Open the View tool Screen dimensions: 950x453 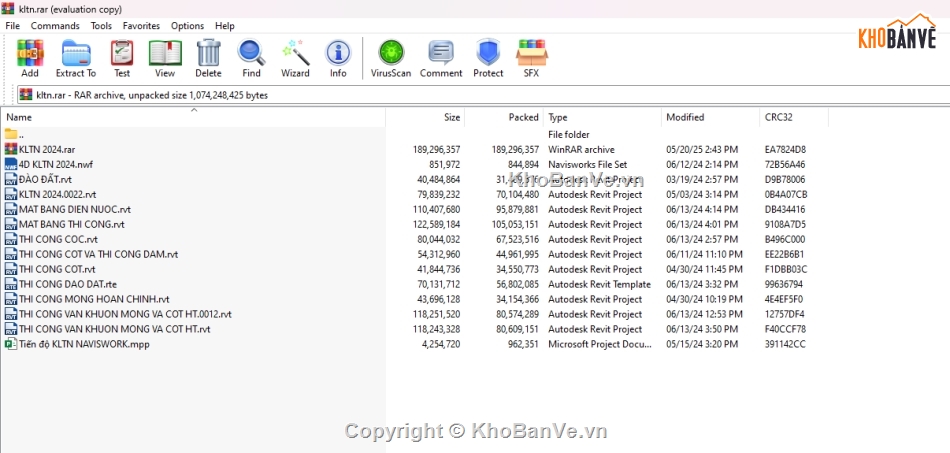[x=165, y=53]
